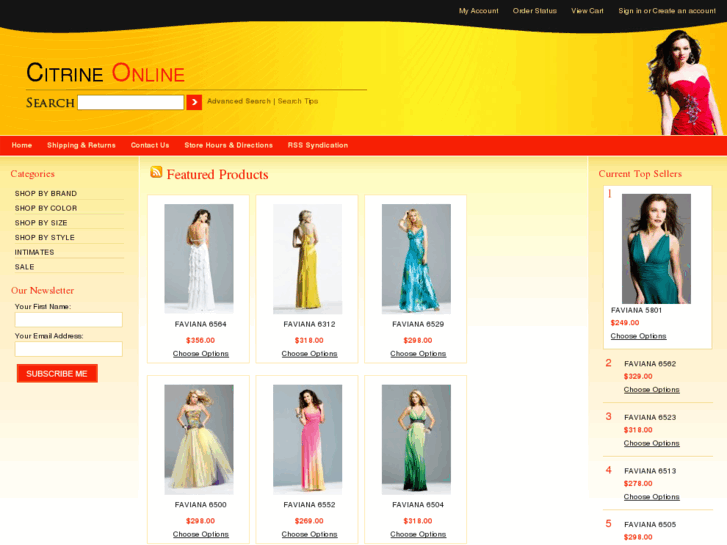
Task: Click the Faviana 6312 product name
Action: 309,324
